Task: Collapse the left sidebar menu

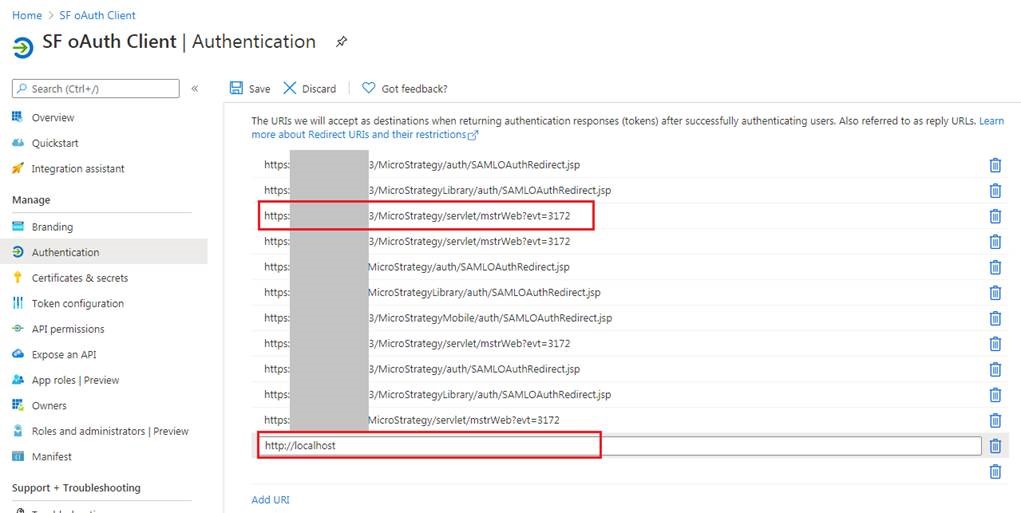Action: [195, 89]
